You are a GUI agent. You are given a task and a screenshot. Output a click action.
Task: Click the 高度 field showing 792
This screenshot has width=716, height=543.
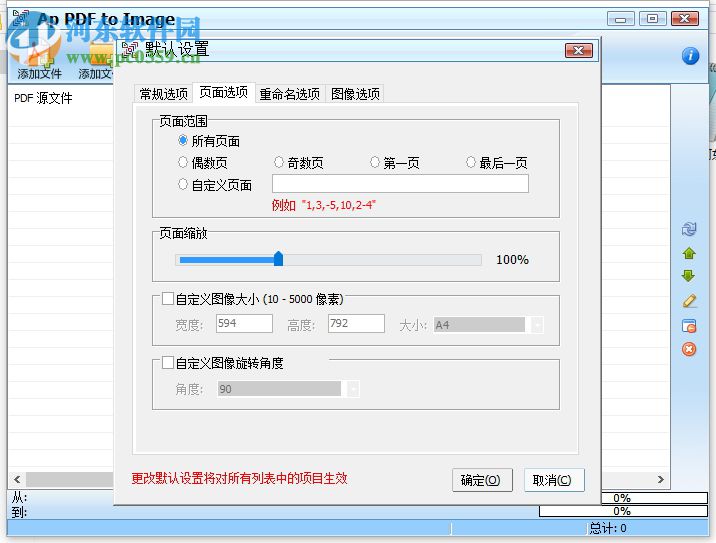(x=356, y=323)
